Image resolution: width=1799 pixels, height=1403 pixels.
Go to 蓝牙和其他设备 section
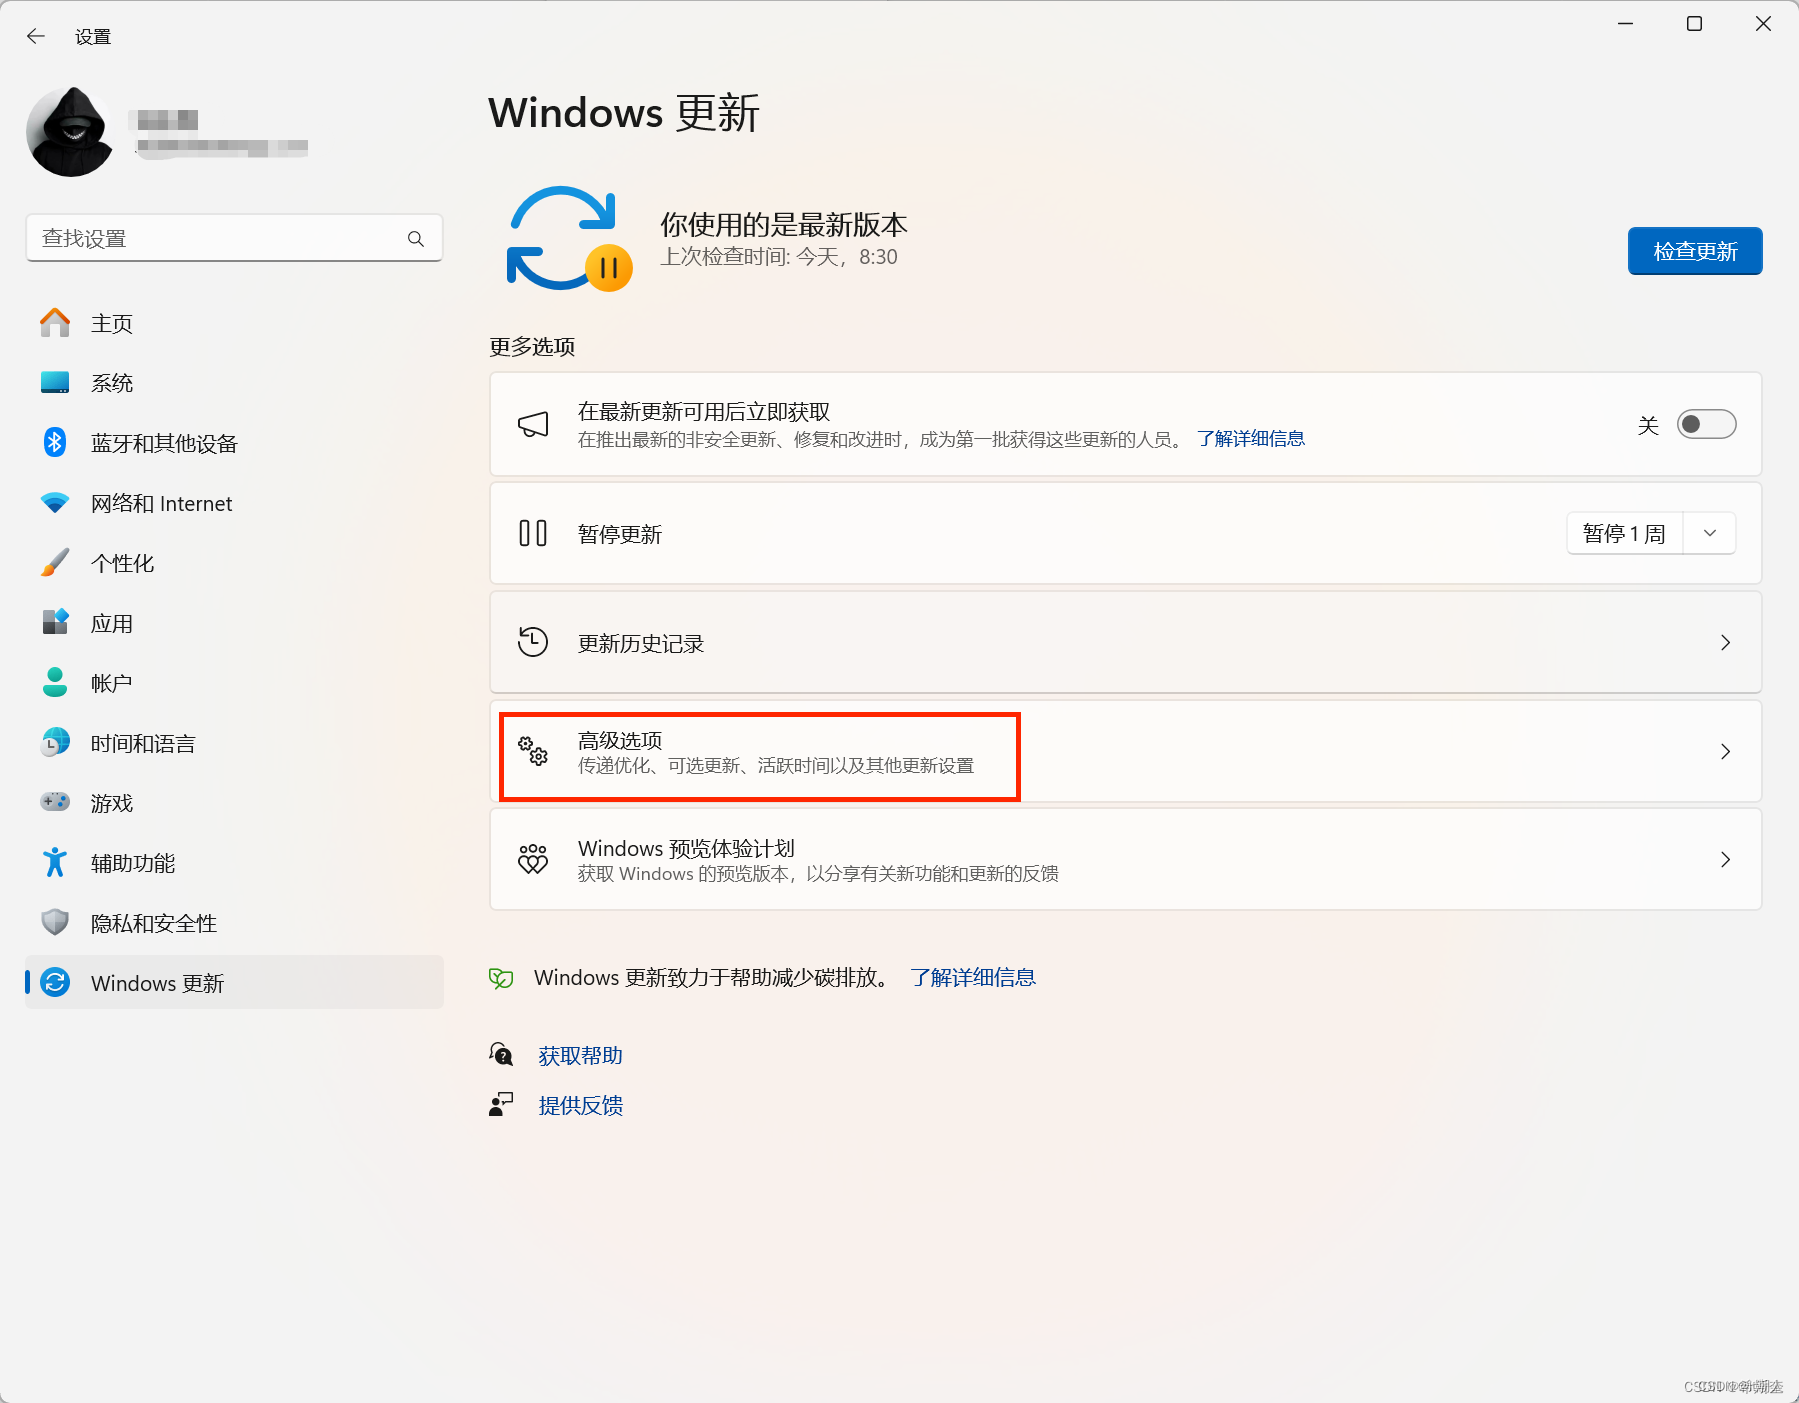click(x=234, y=443)
